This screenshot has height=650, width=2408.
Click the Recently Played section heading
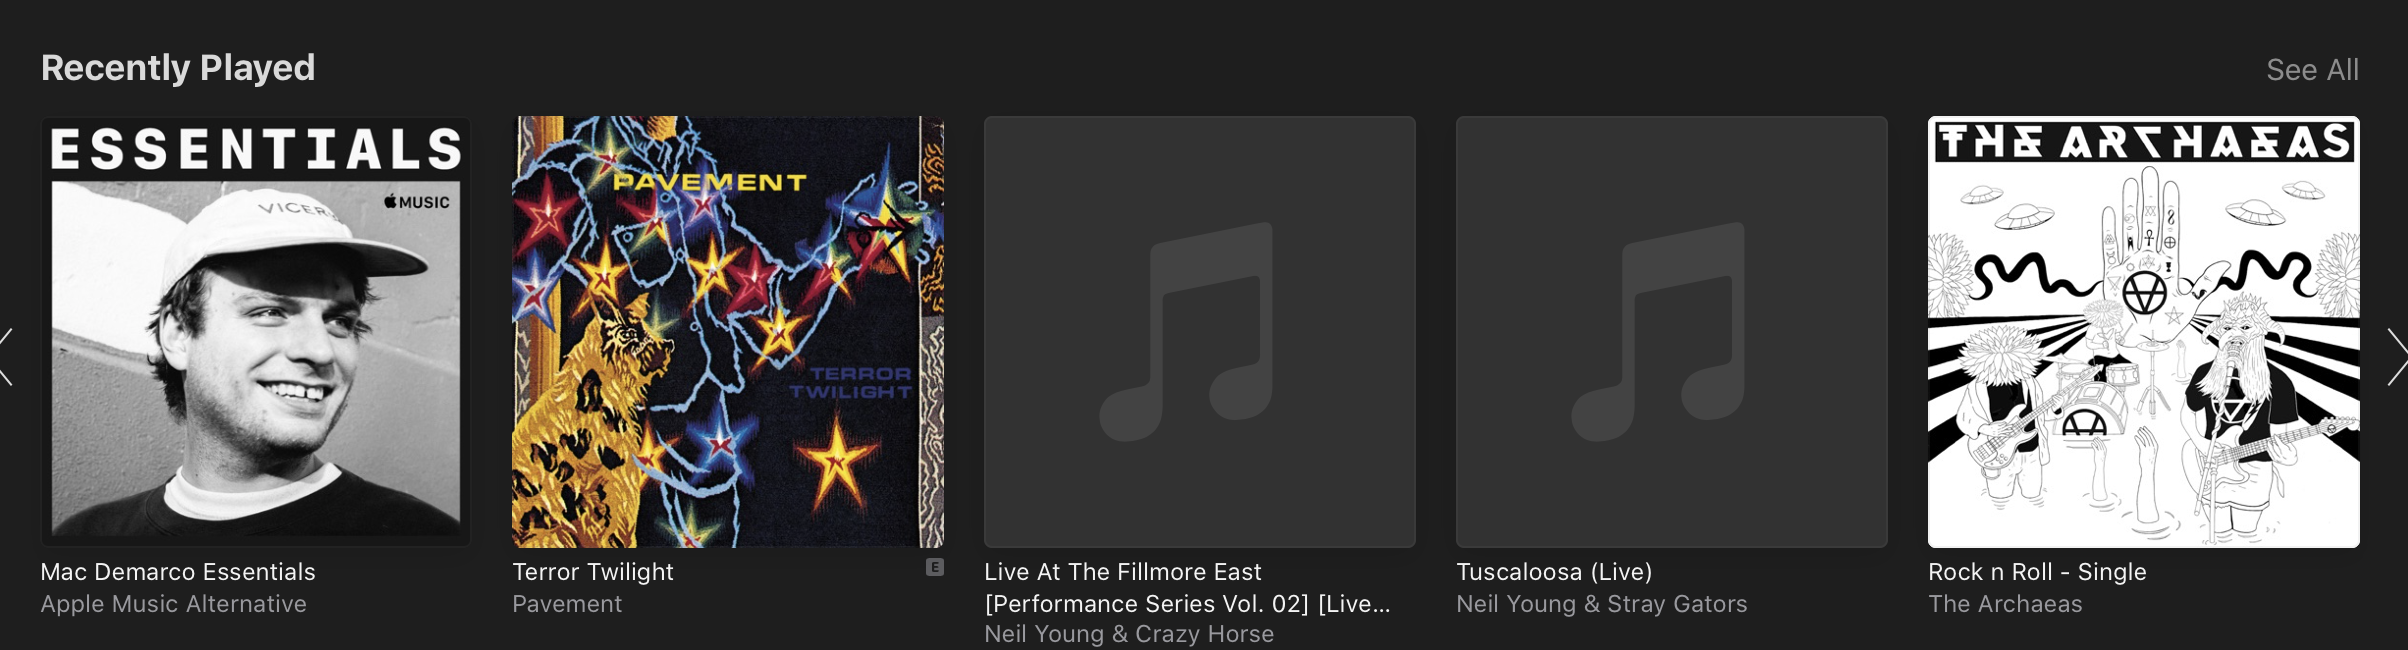[178, 68]
